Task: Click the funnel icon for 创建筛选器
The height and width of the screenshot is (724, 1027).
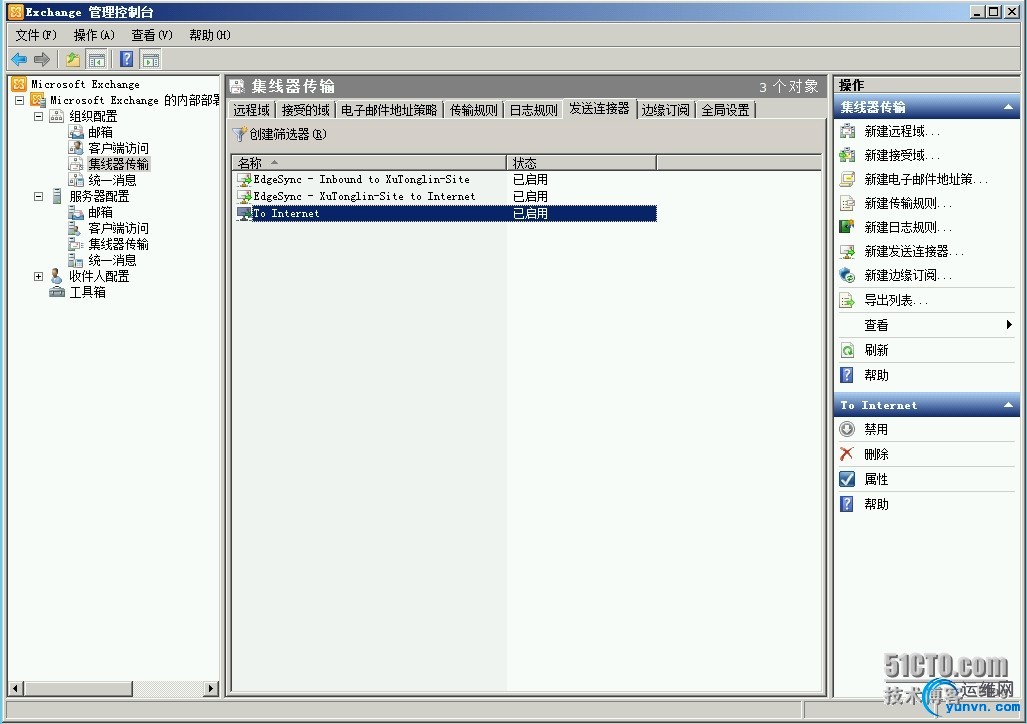Action: (240, 134)
